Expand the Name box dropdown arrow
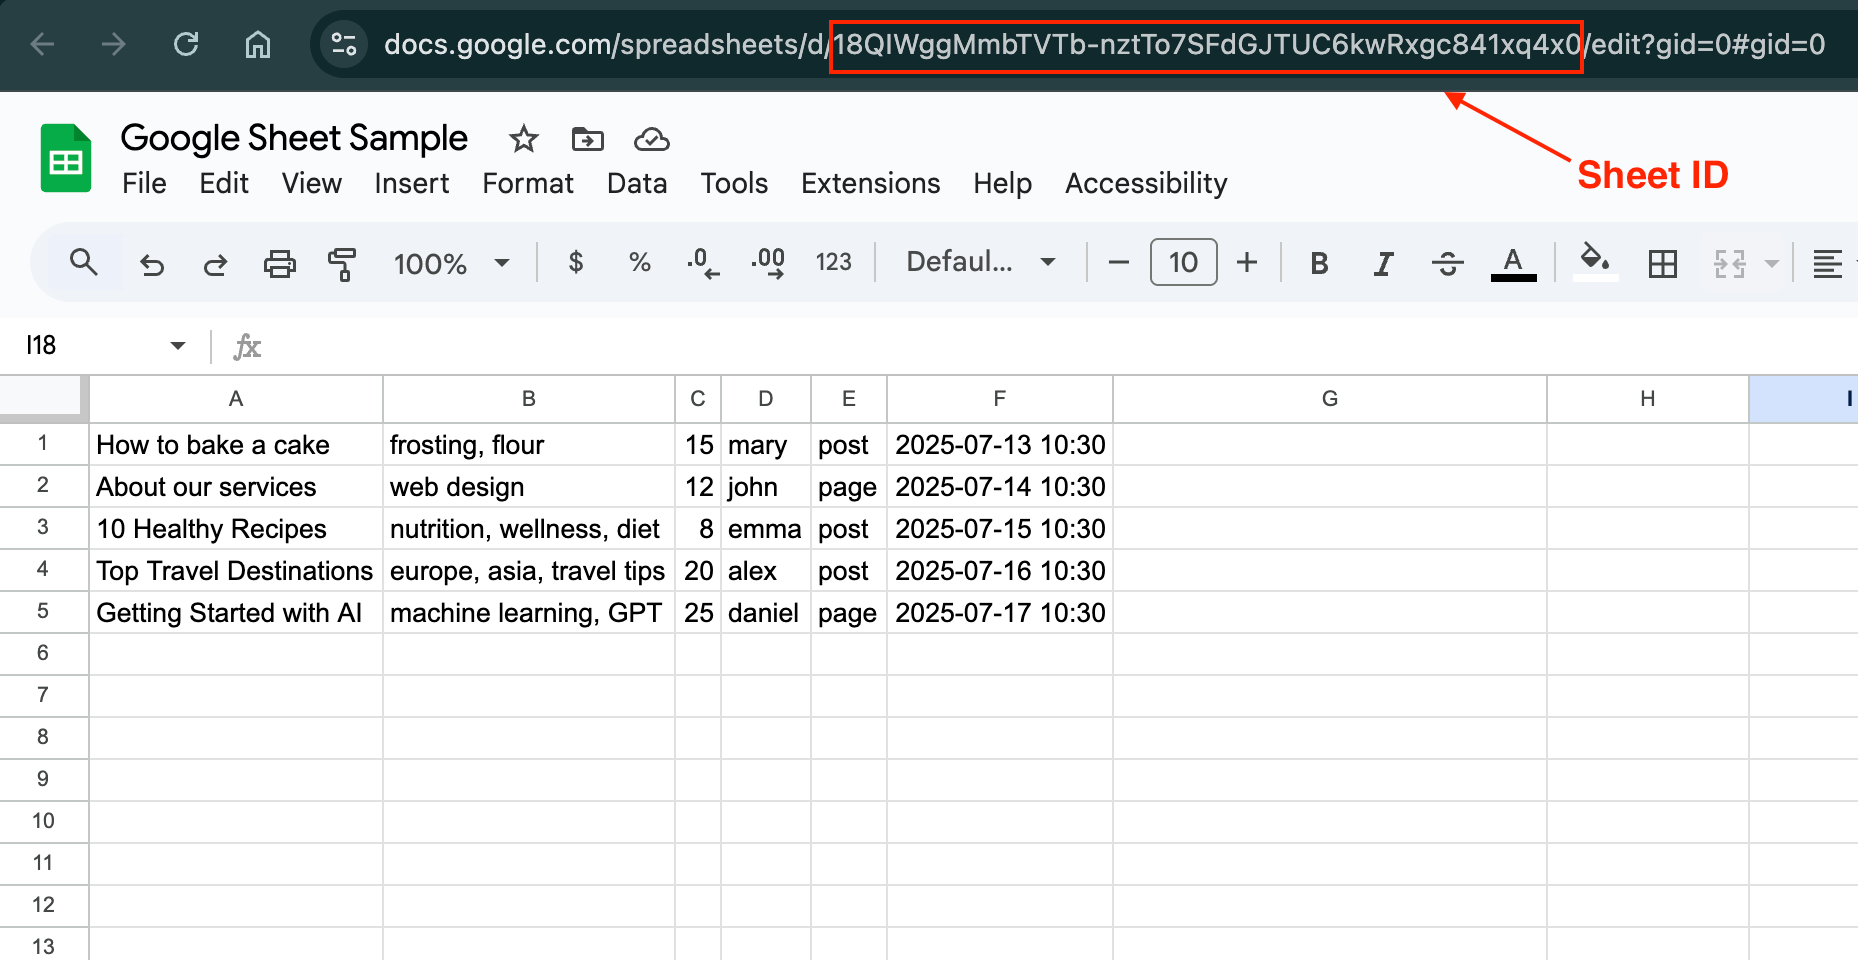 click(x=178, y=345)
